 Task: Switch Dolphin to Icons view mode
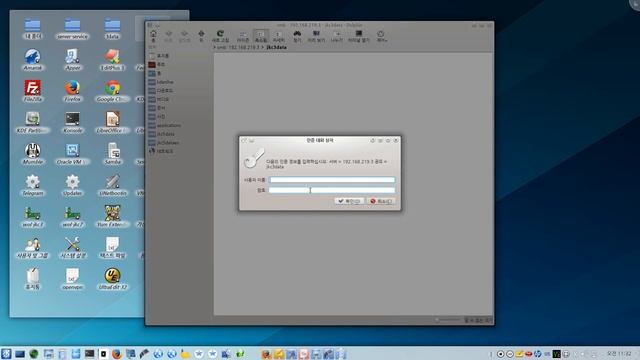tap(243, 37)
